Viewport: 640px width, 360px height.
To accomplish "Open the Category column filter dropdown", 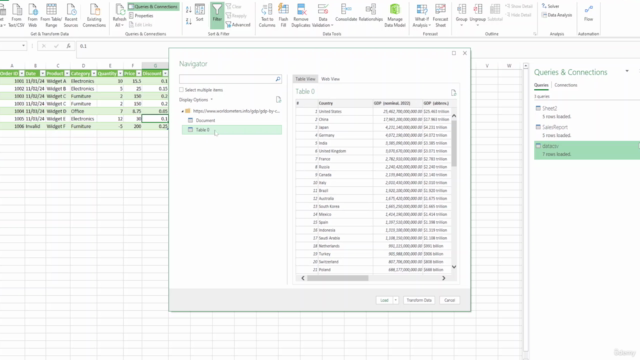I will pos(93,73).
